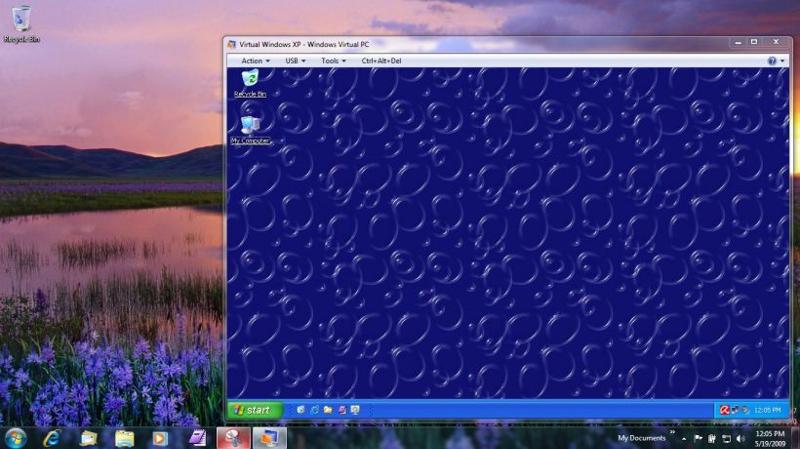Click the XP start button
800x449 pixels.
point(255,410)
